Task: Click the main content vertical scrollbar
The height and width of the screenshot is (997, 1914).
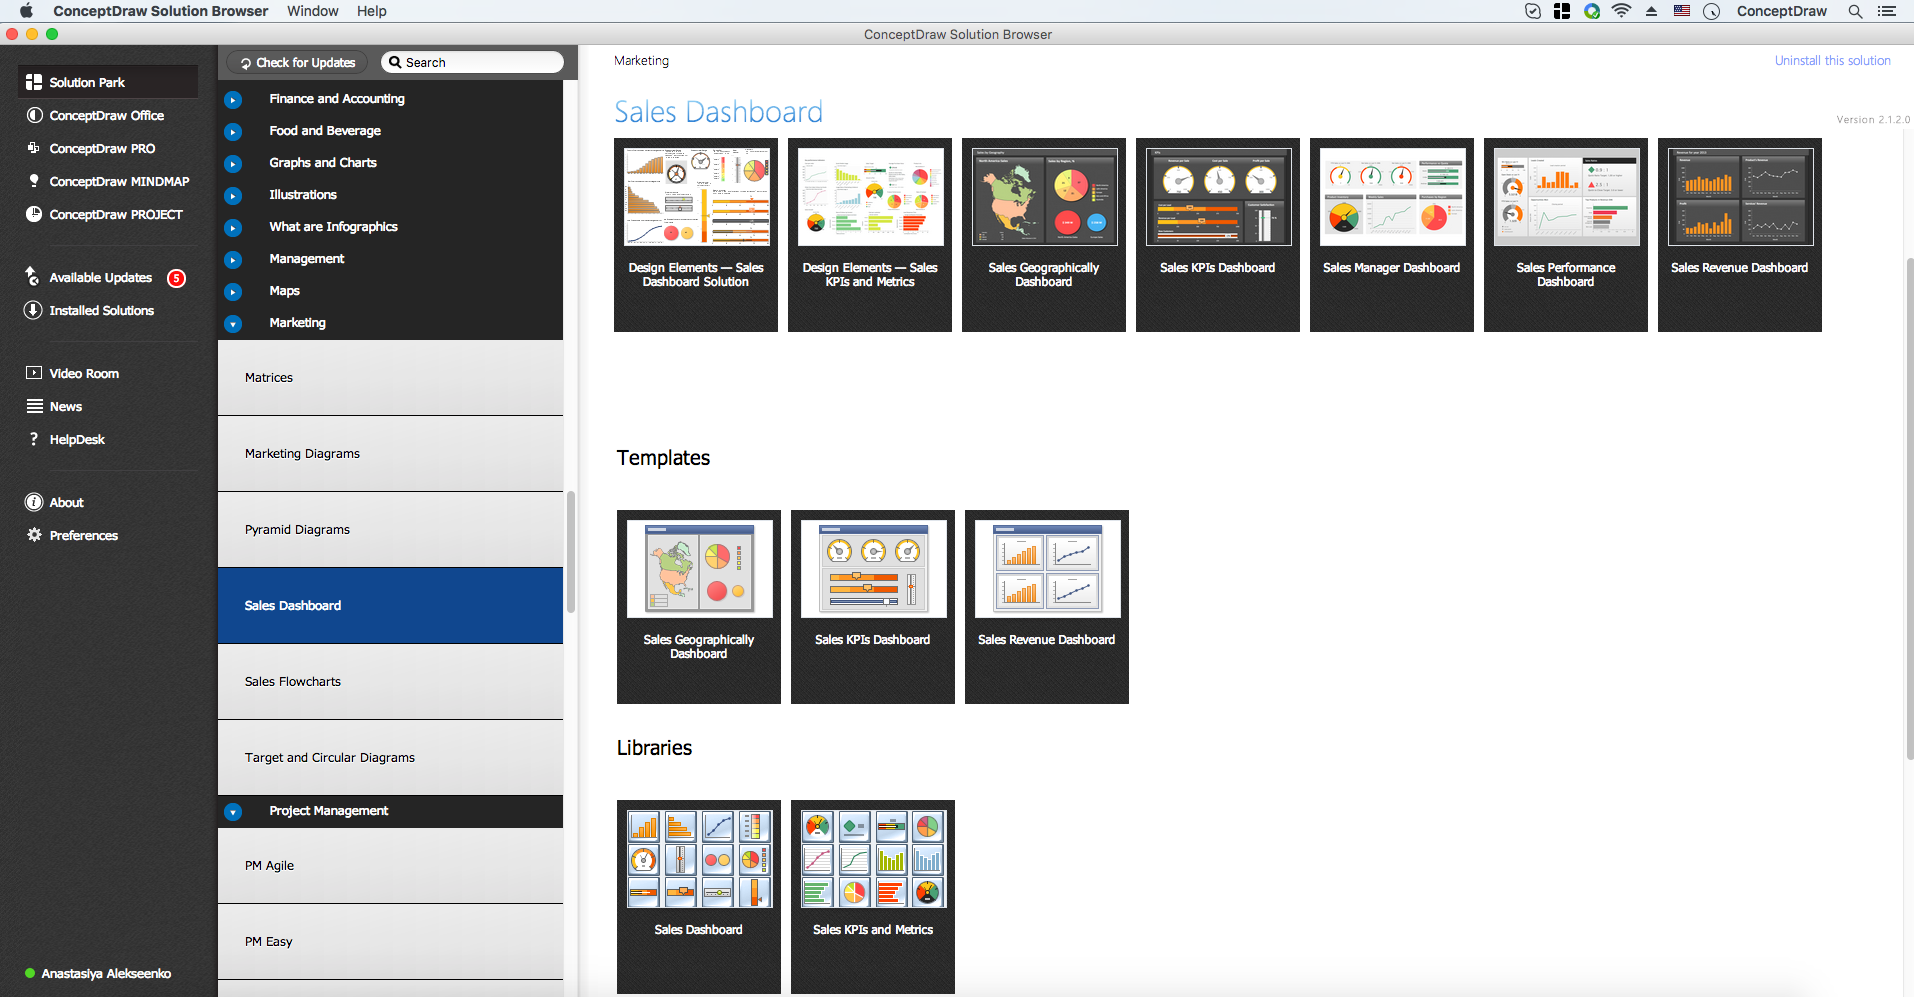Action: click(x=1909, y=508)
